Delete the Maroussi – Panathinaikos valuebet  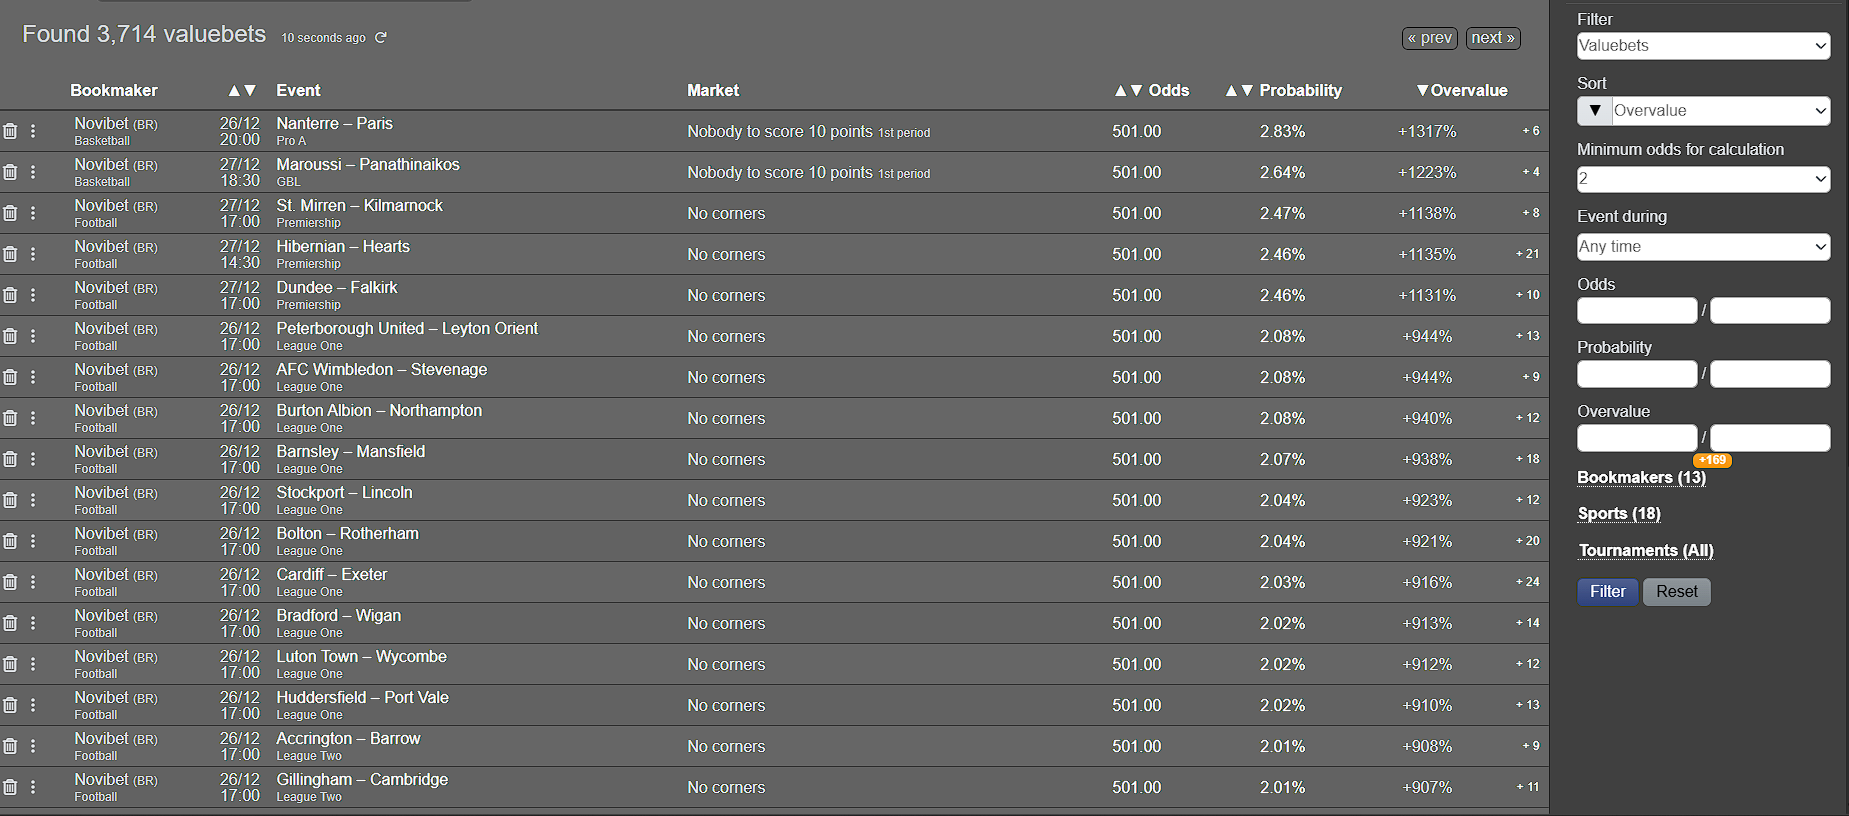[10, 171]
